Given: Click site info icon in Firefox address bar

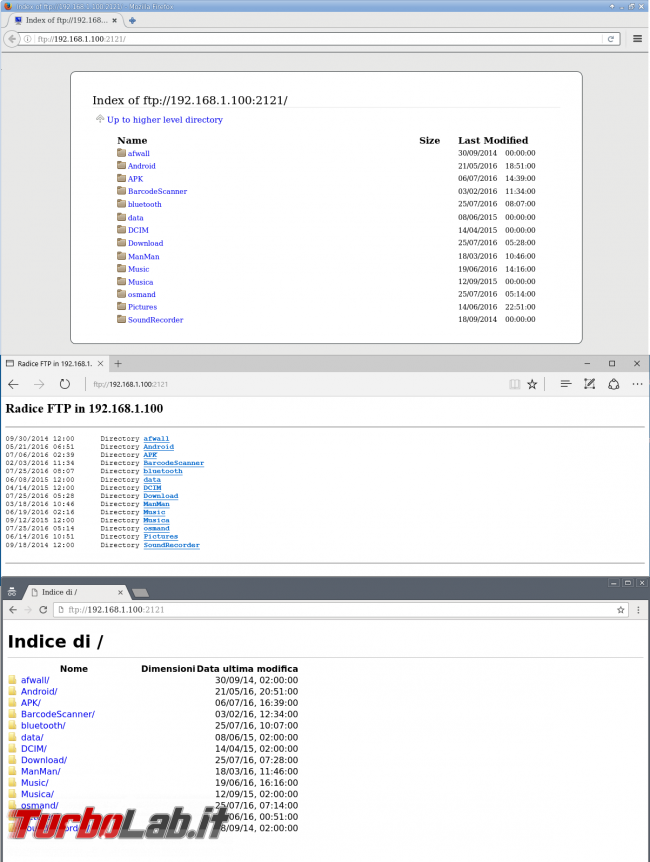Looking at the screenshot, I should coord(27,39).
